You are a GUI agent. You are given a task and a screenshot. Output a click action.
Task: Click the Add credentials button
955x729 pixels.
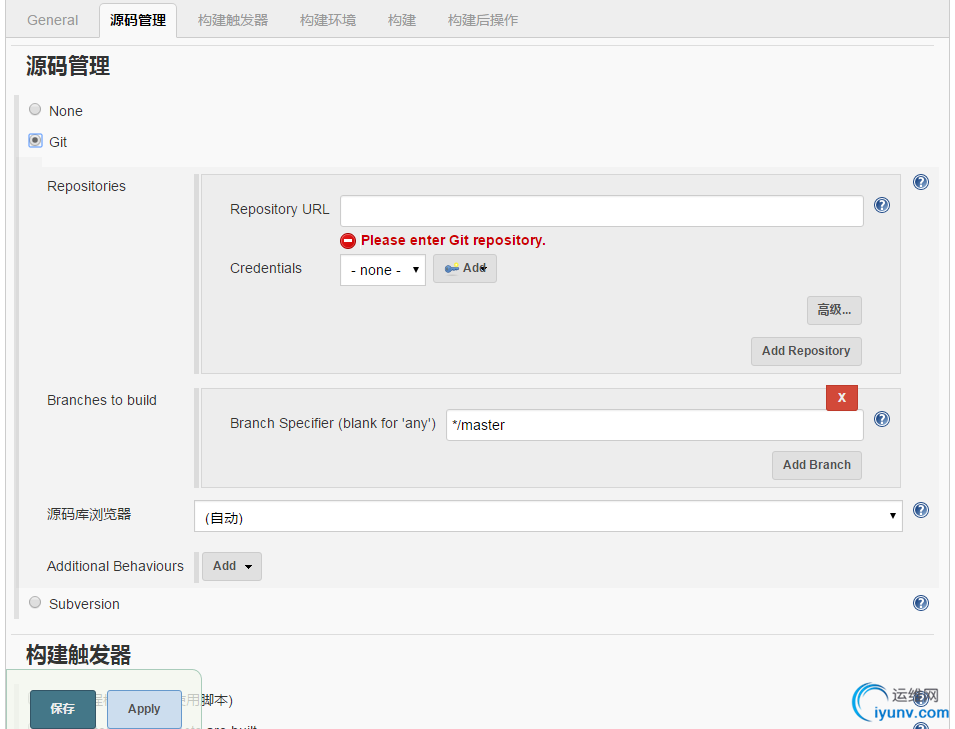(465, 269)
